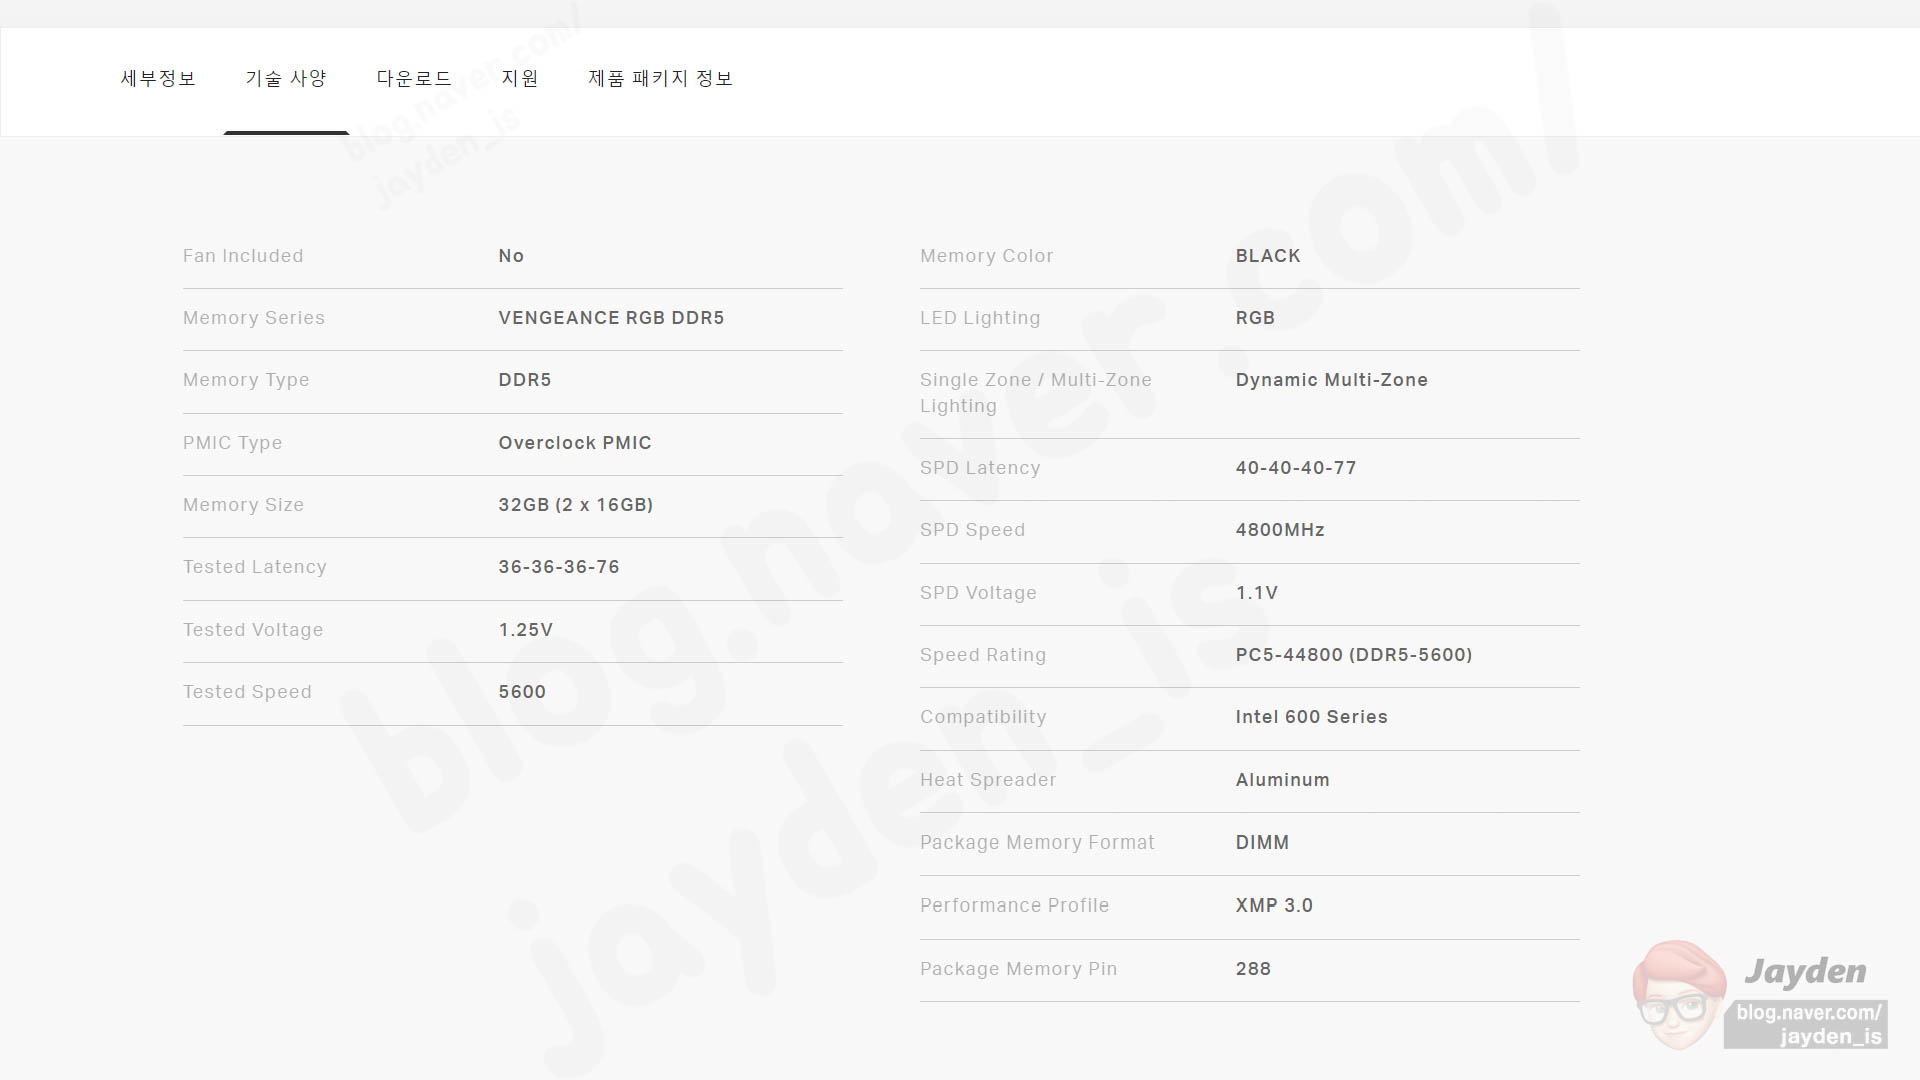Click the 'PMIC Type' label
Viewport: 1920px width, 1080px height.
(232, 443)
